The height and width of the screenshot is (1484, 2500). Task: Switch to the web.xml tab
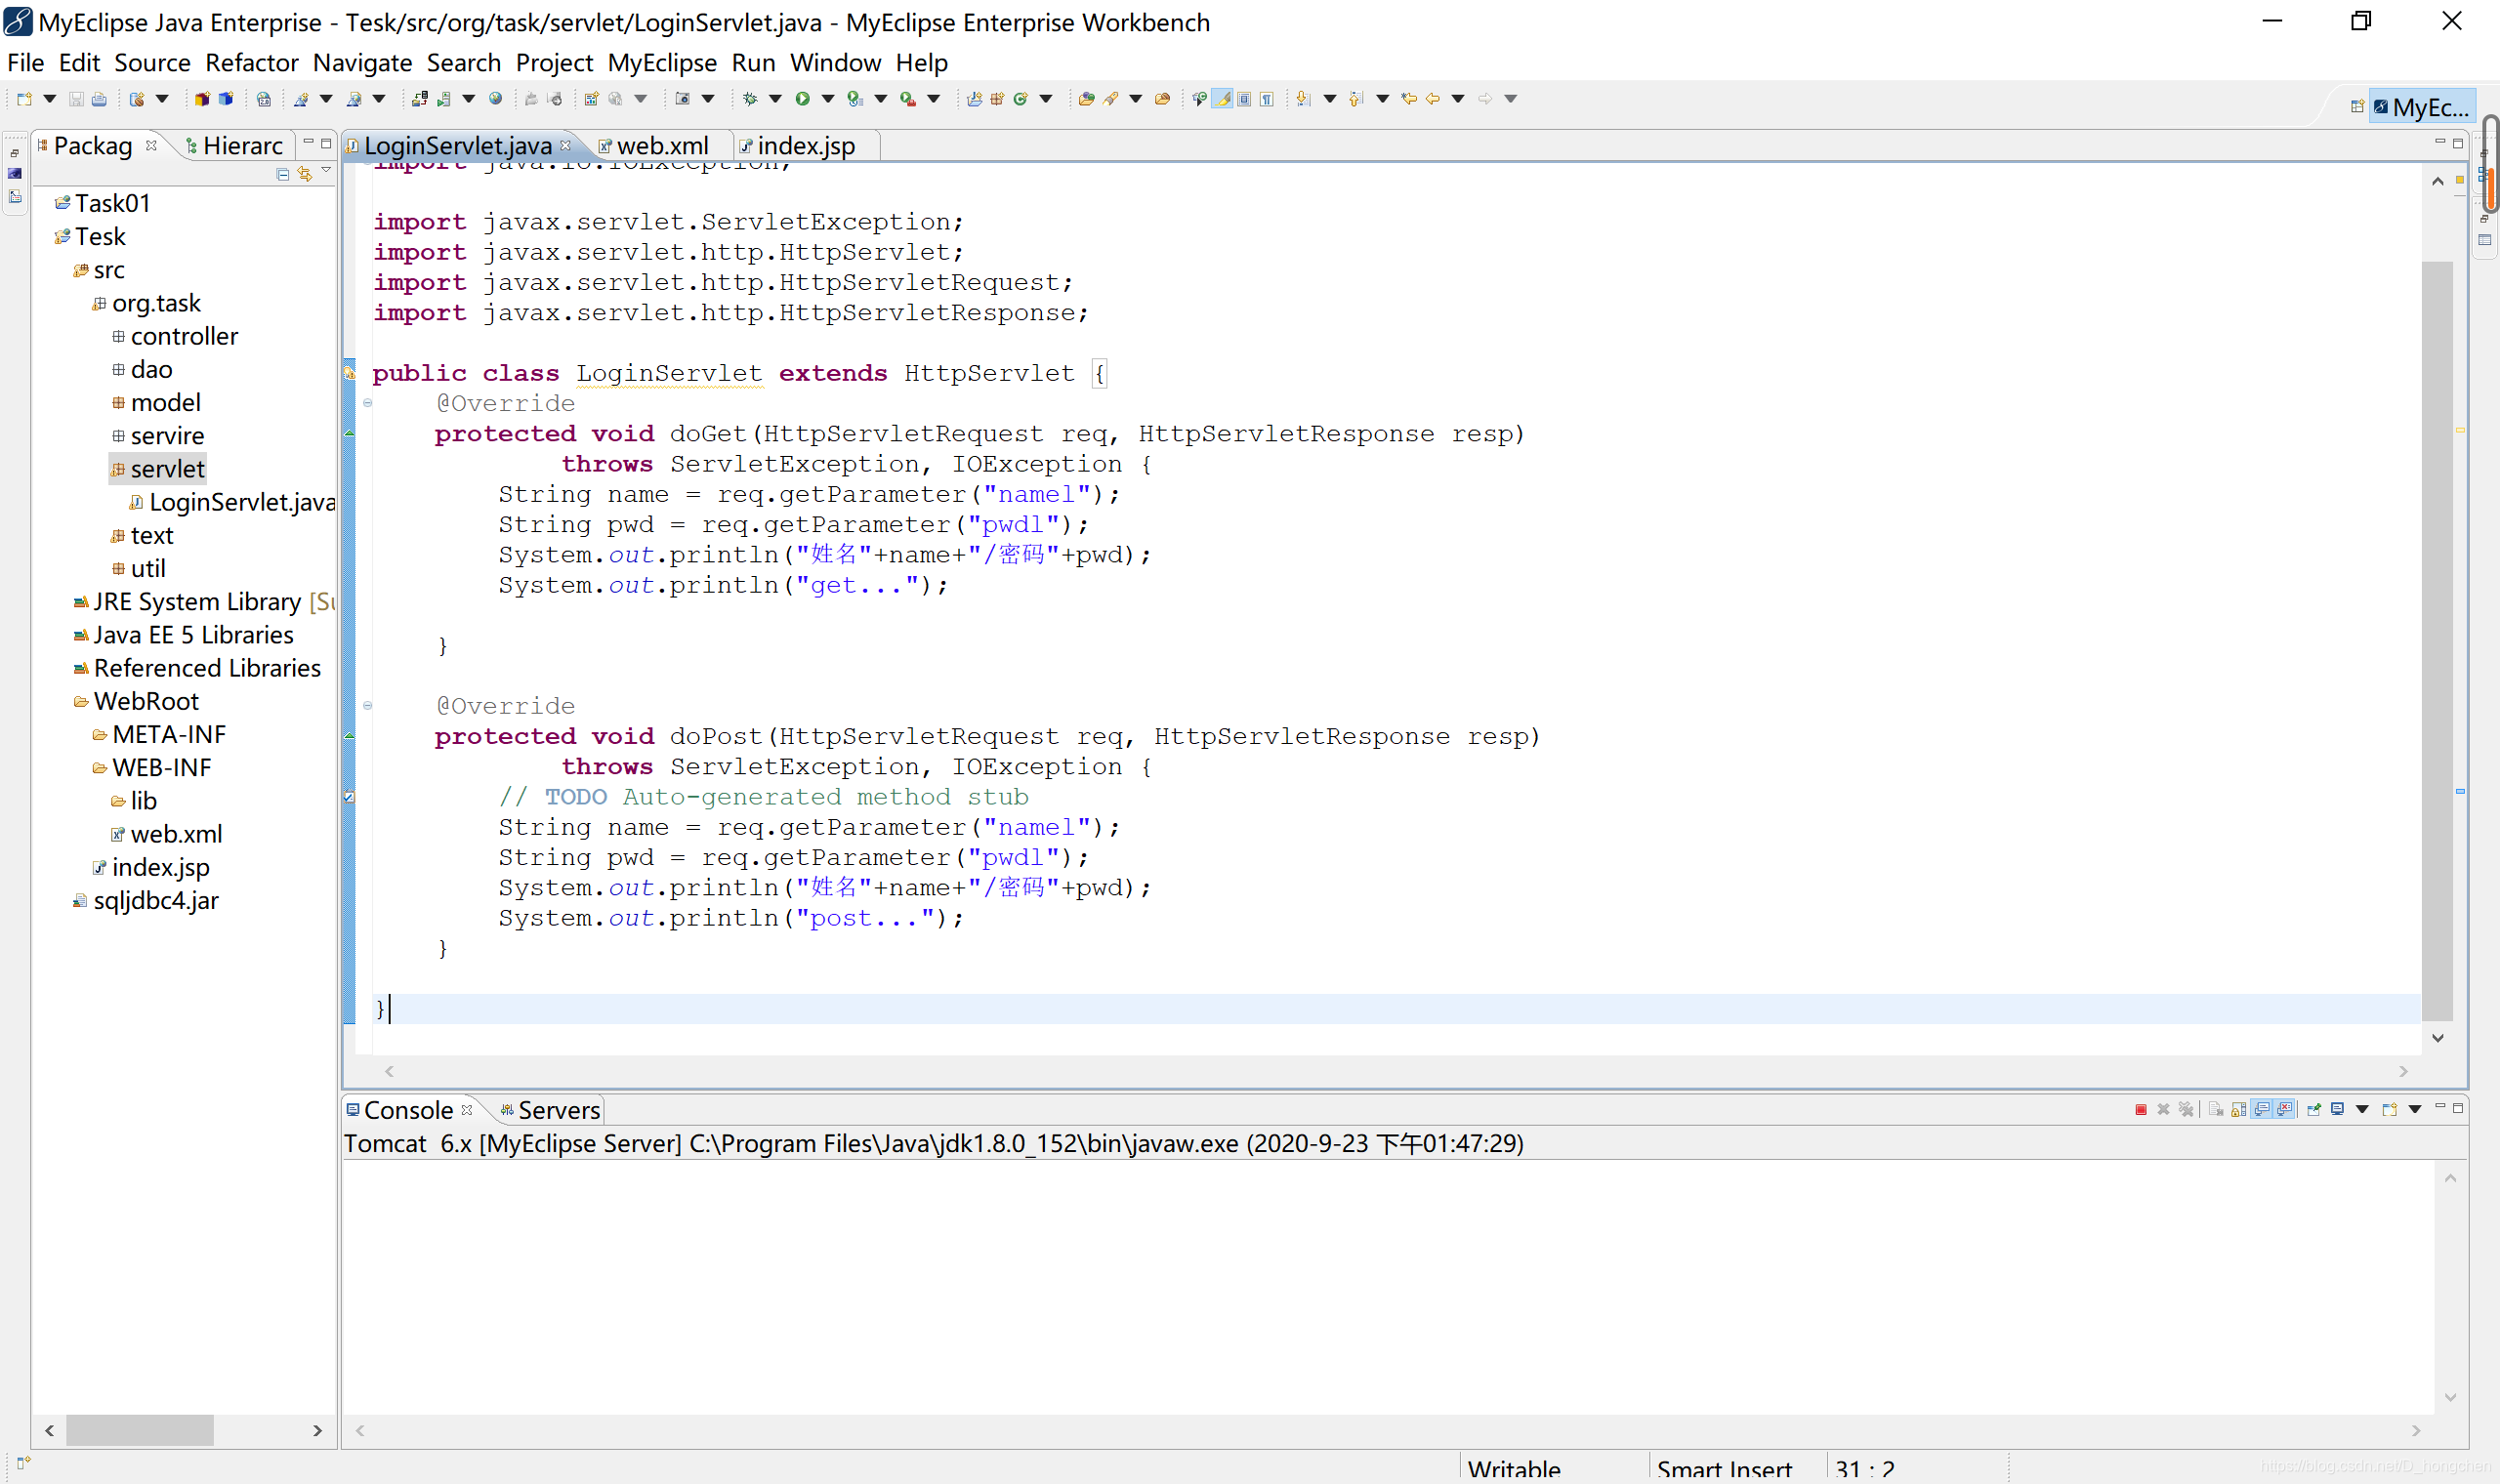664,144
